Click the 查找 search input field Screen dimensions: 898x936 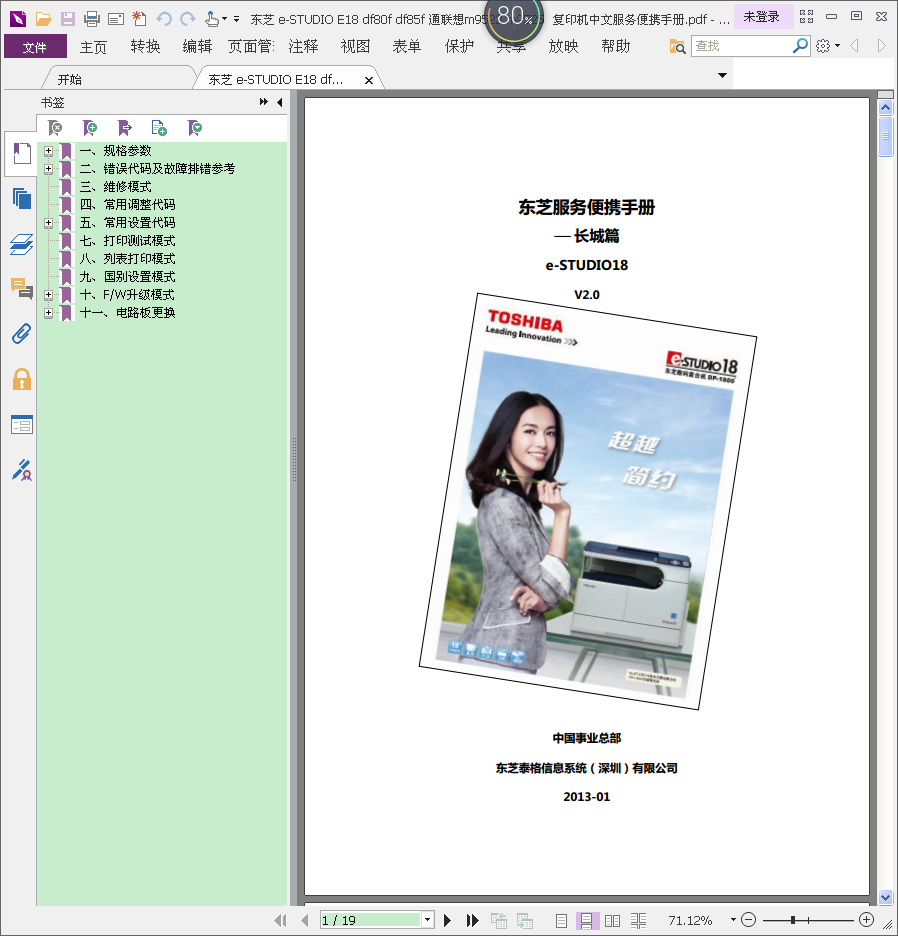point(742,46)
